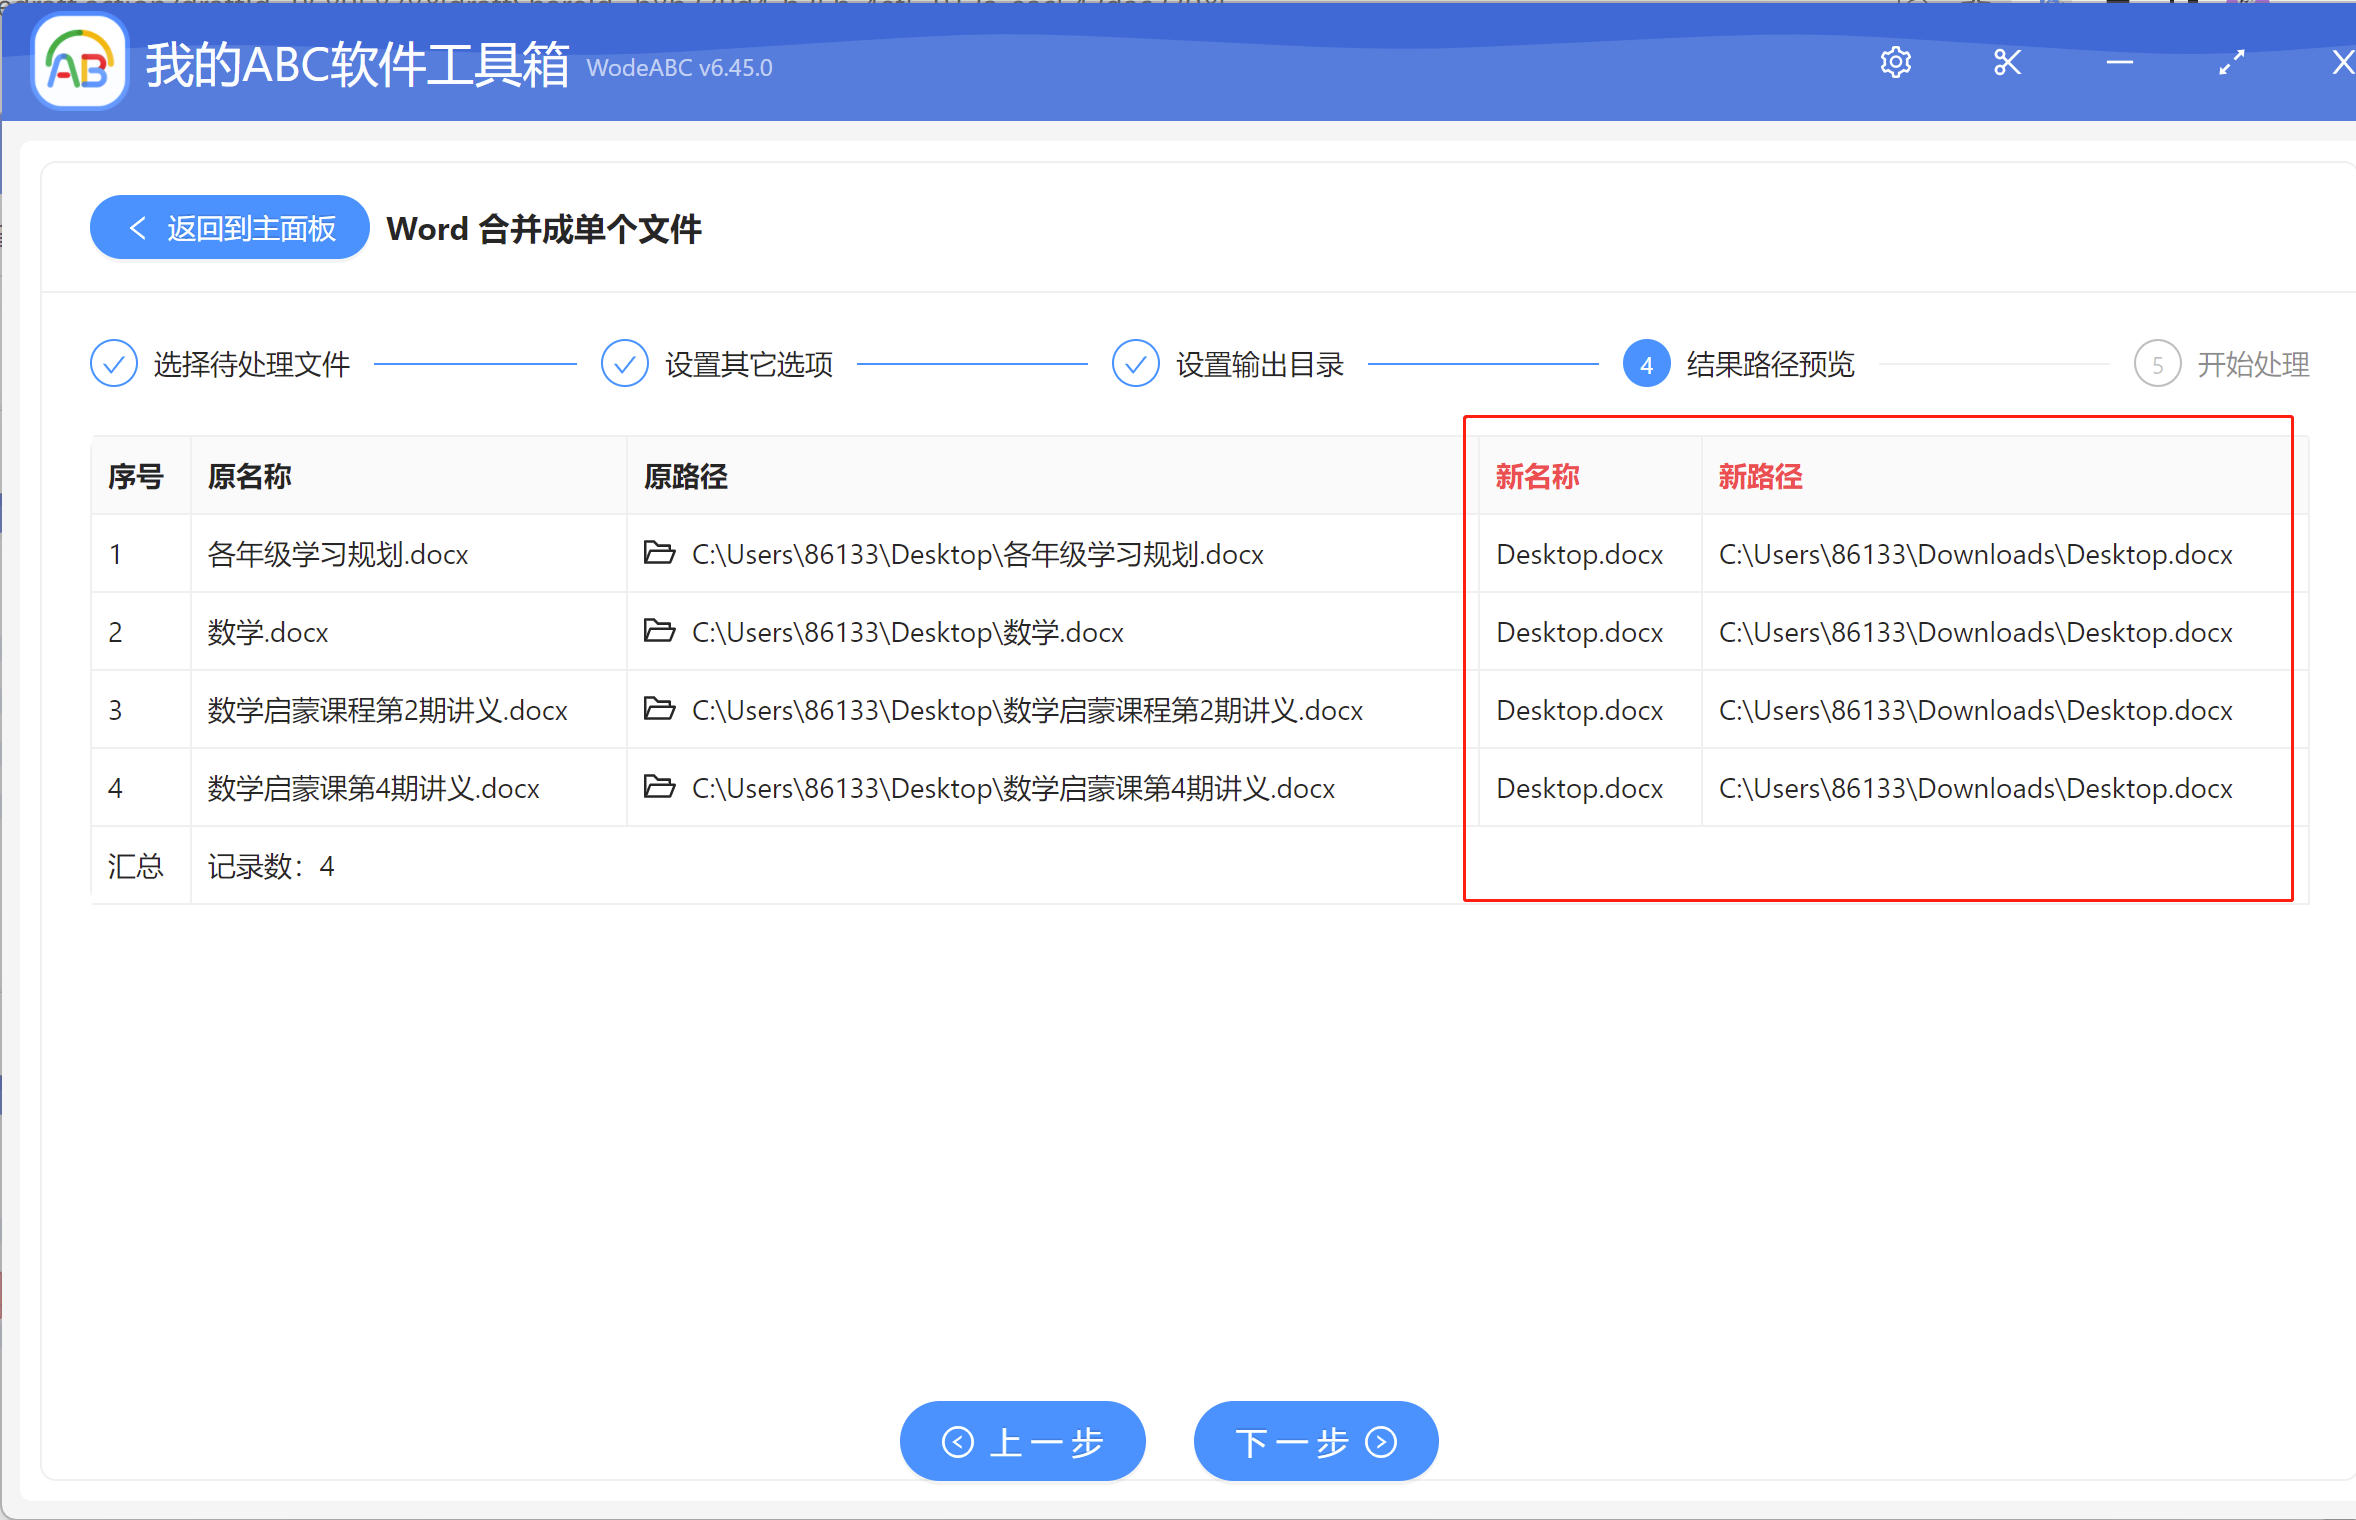
Task: Open folder icon for 数学启蒙课程第2期讲义.docx
Action: click(x=659, y=709)
